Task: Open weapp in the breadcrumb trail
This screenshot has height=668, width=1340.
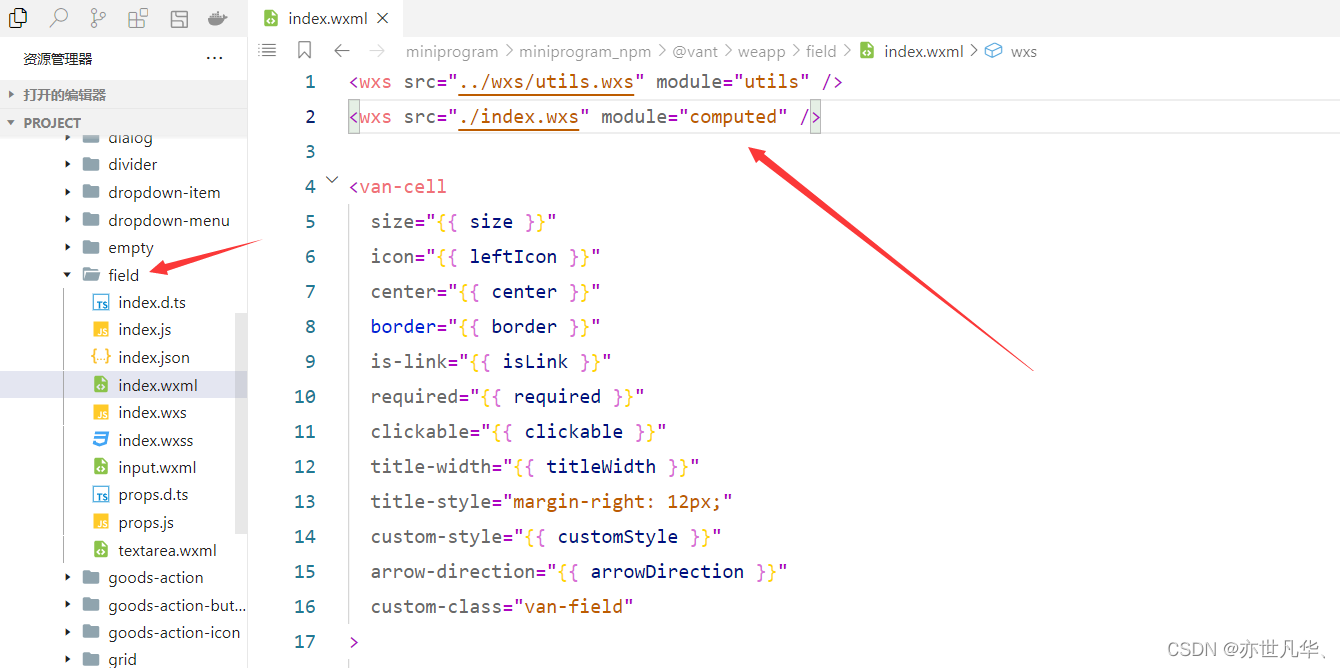Action: tap(761, 51)
